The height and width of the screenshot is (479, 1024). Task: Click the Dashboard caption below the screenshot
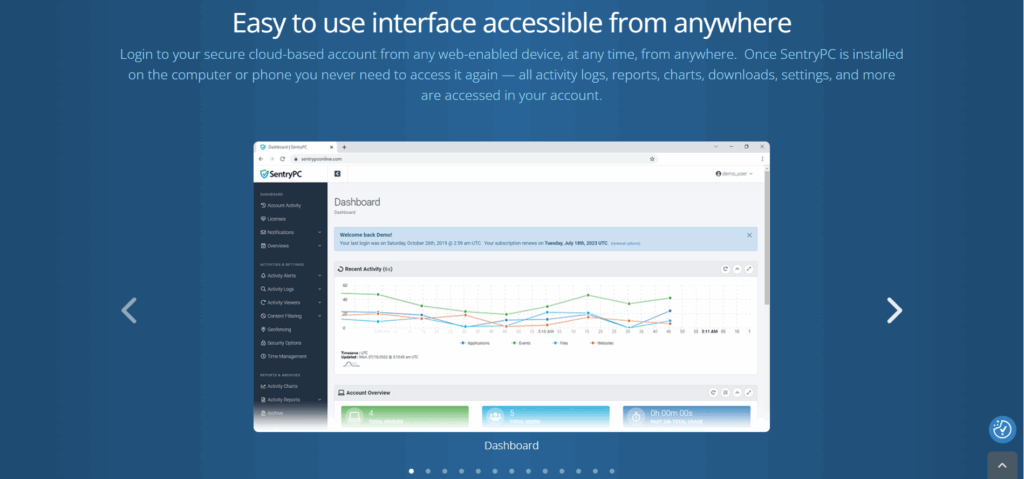511,446
